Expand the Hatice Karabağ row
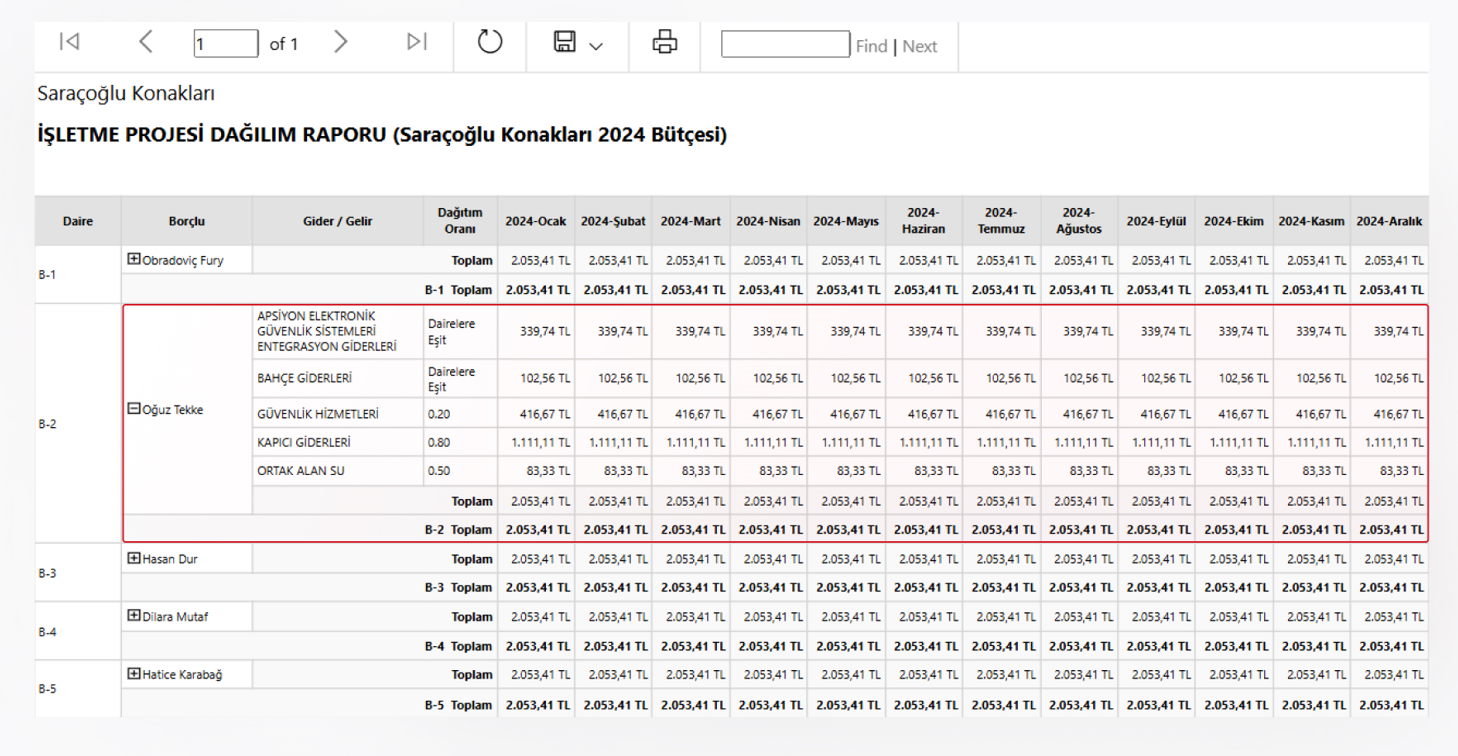The image size is (1458, 756). 134,673
